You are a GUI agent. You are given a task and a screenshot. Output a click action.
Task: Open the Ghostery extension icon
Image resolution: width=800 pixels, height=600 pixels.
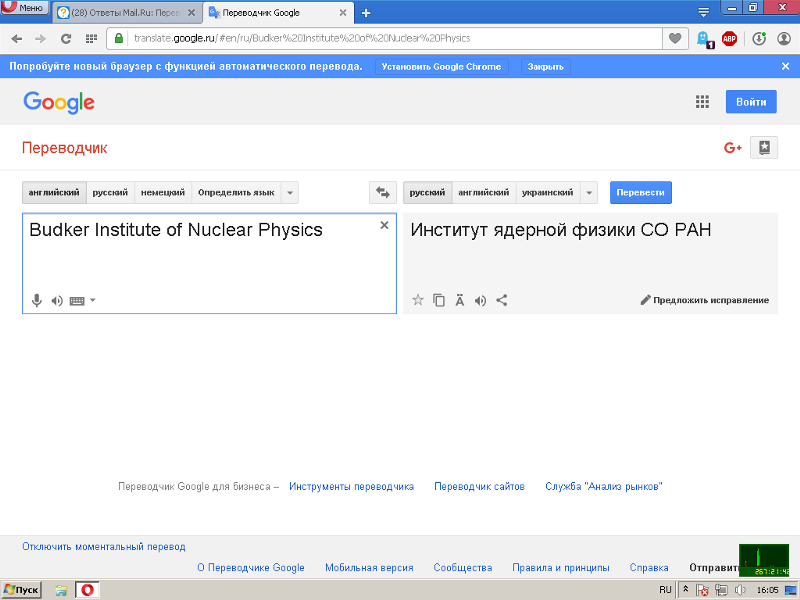705,39
